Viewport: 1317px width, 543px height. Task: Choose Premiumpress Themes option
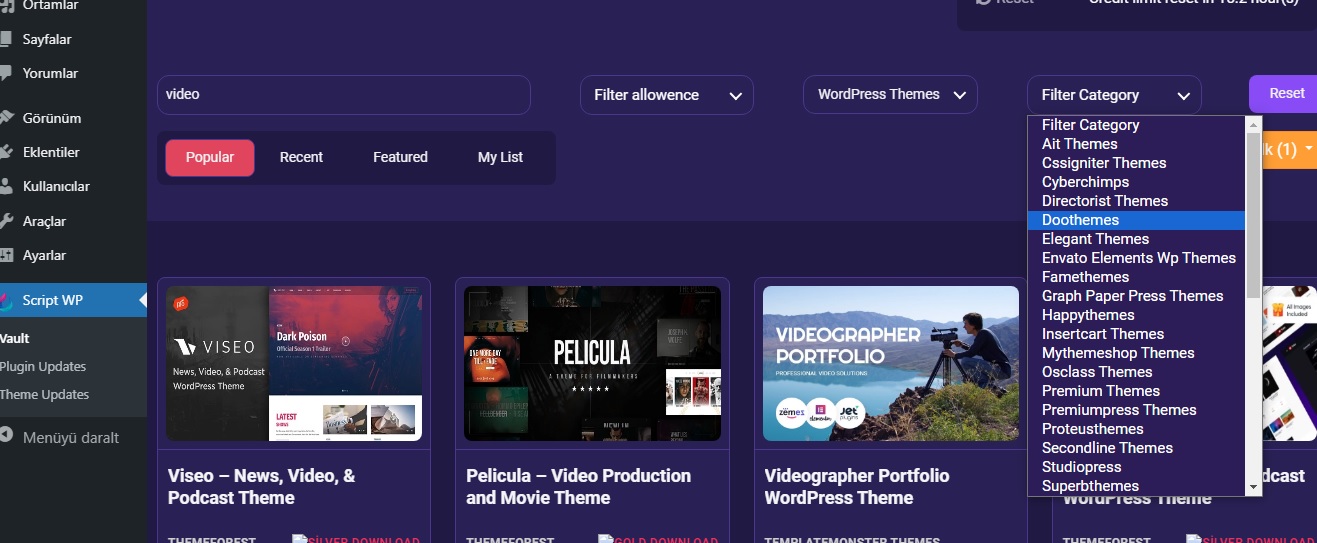[x=1136, y=410]
